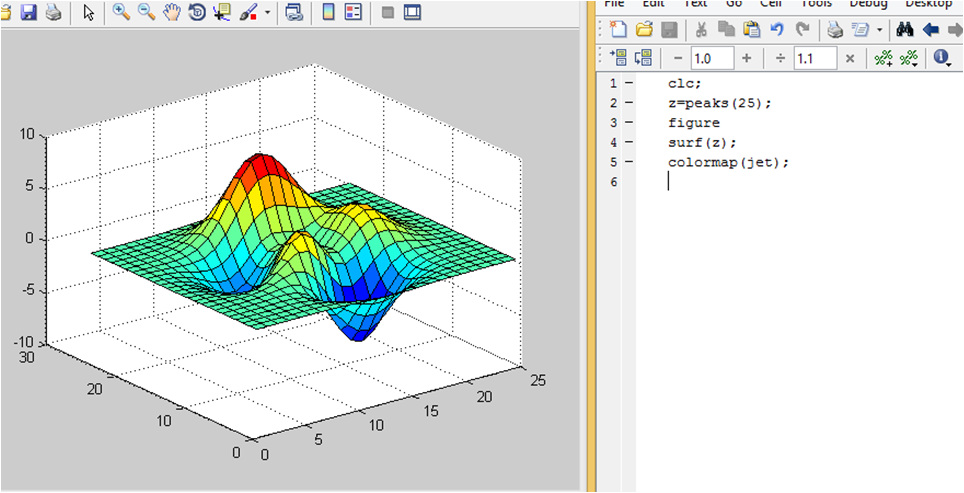Screen dimensions: 964x493
Task: Undo last edit with blue arrow
Action: (777, 28)
